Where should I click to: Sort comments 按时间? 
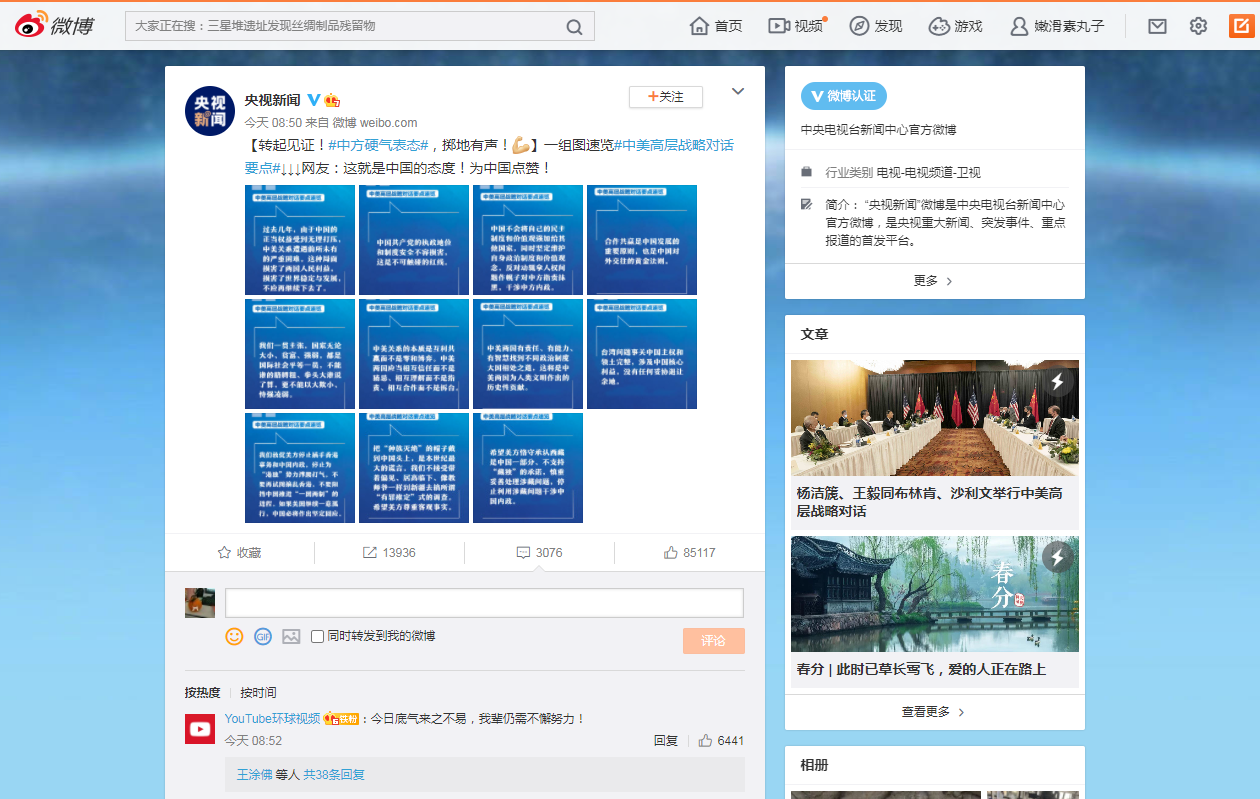pyautogui.click(x=258, y=692)
